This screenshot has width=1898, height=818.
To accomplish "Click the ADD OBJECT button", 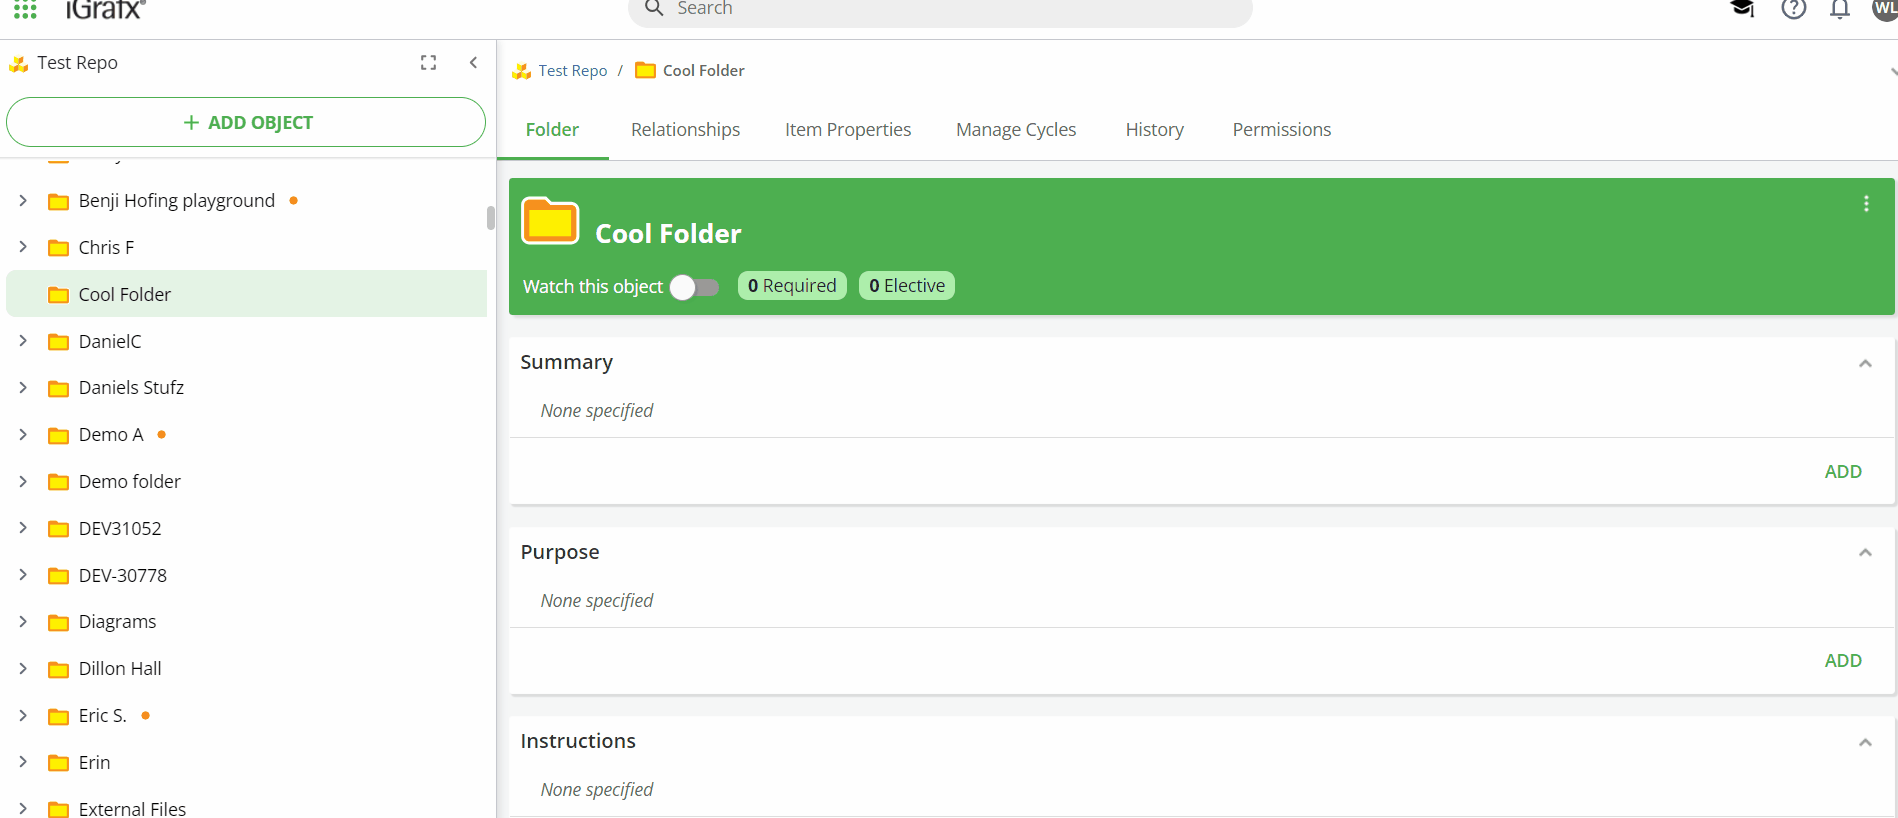I will click(246, 122).
